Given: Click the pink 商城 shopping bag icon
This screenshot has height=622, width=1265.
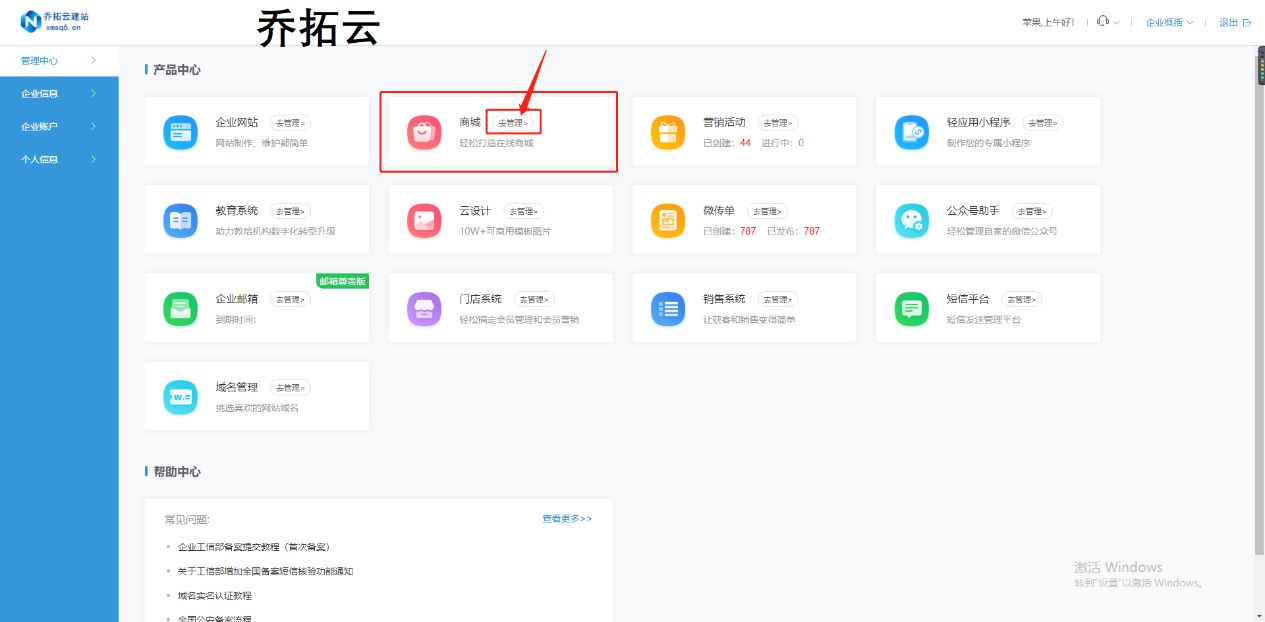Looking at the screenshot, I should pos(424,131).
